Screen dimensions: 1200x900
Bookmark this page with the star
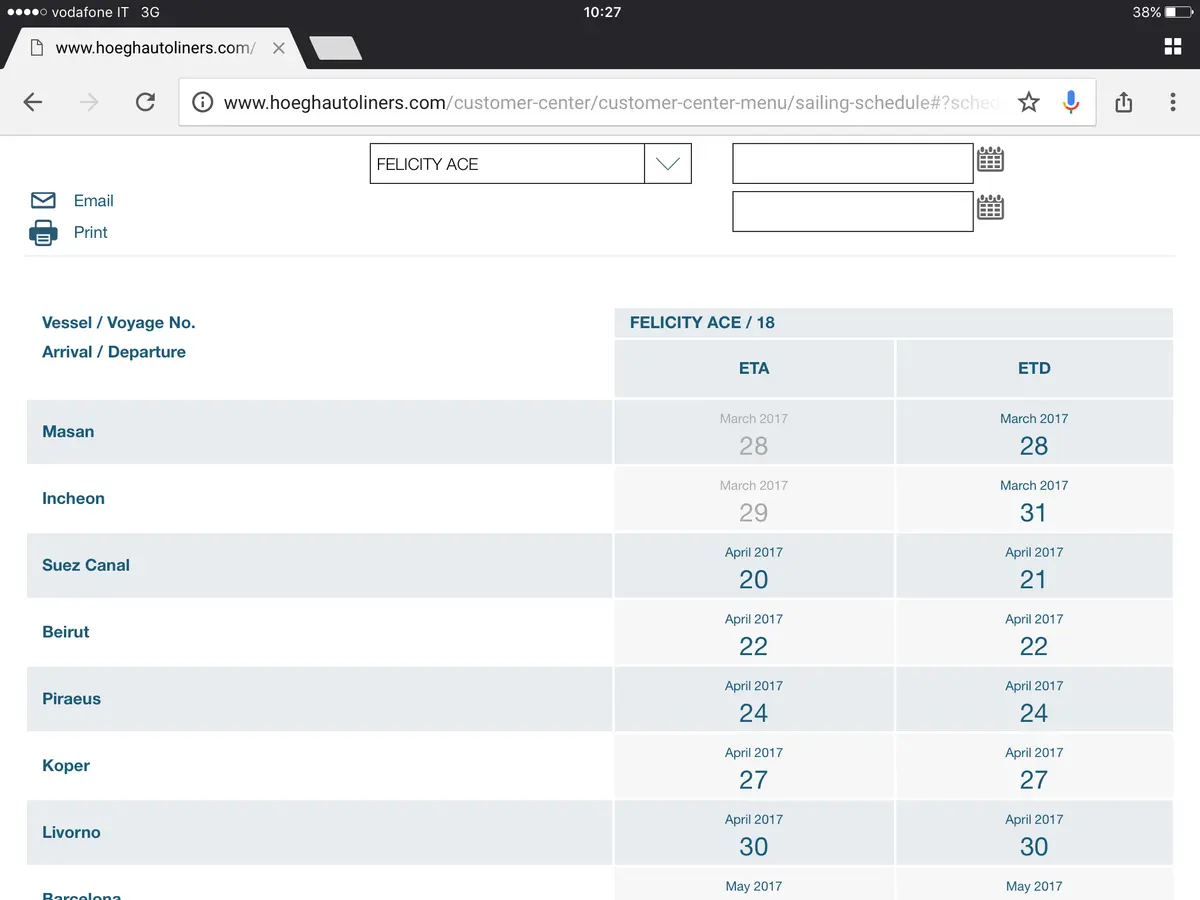(x=1029, y=102)
